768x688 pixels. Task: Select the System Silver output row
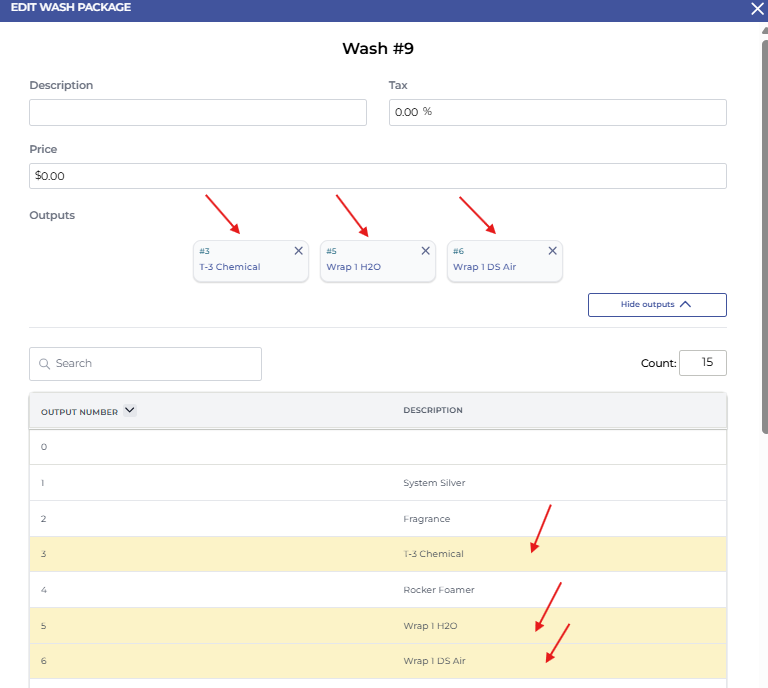tap(378, 483)
